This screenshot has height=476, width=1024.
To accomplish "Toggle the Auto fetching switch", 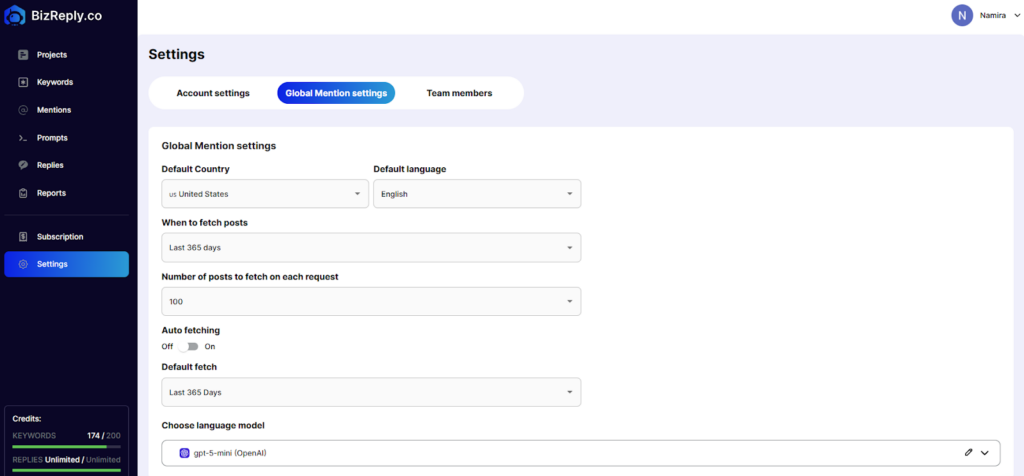I will [x=188, y=346].
